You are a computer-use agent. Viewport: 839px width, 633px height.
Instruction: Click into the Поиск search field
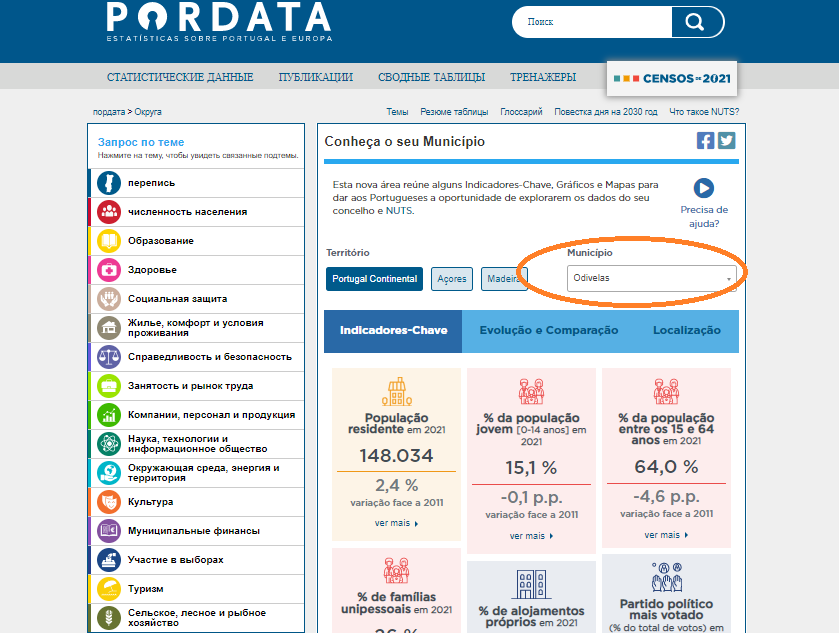tap(592, 22)
